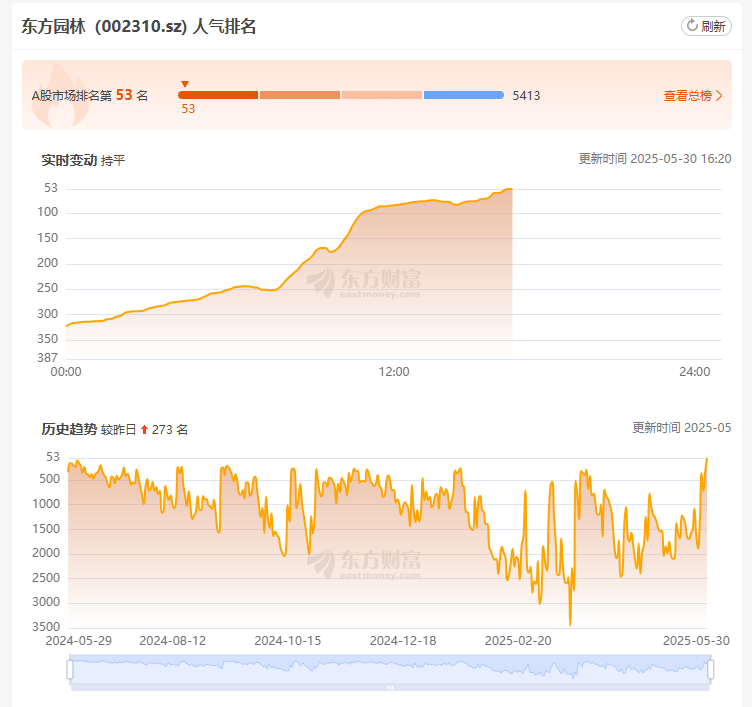
Task: Click the small 53 label under the ranking bar
Action: click(x=188, y=109)
